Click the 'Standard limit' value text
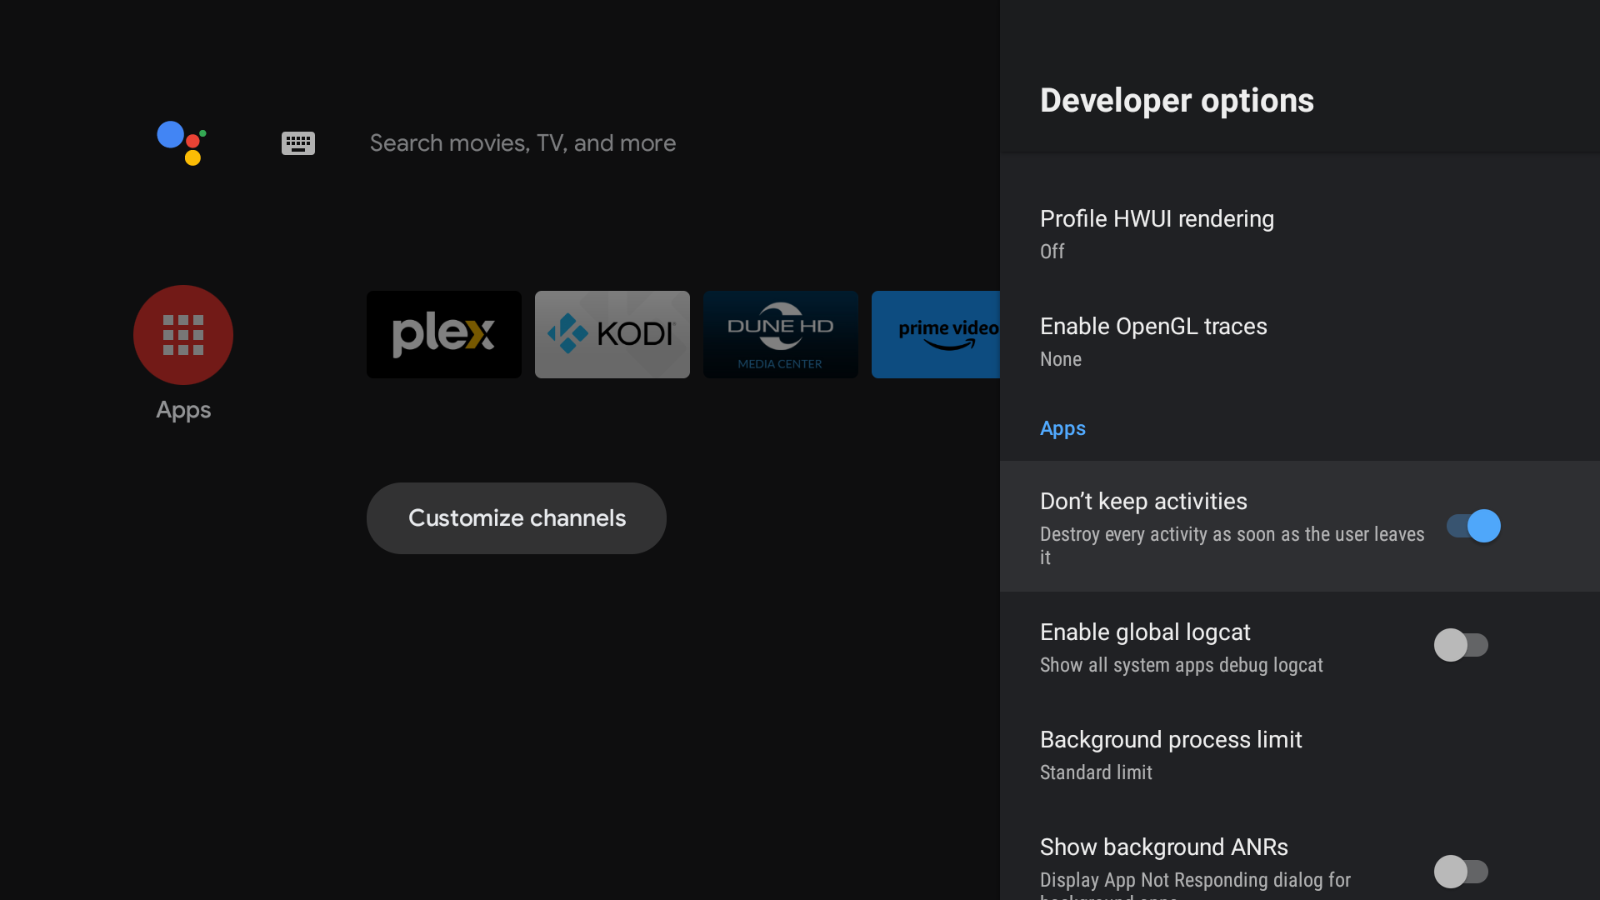Image resolution: width=1600 pixels, height=900 pixels. click(x=1096, y=772)
